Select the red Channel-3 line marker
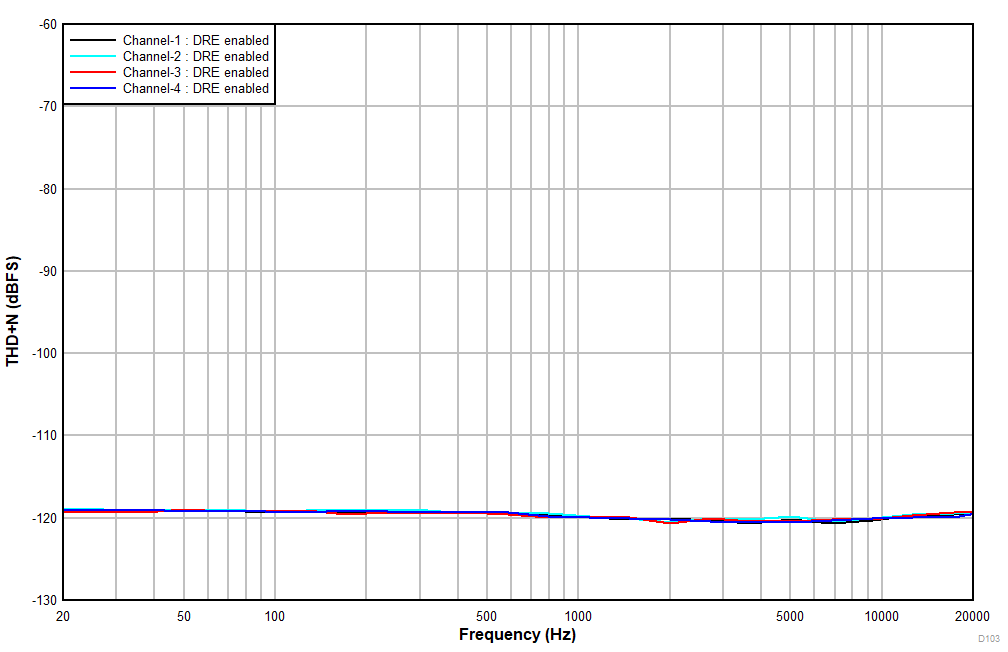The height and width of the screenshot is (652, 1008). pyautogui.click(x=92, y=72)
